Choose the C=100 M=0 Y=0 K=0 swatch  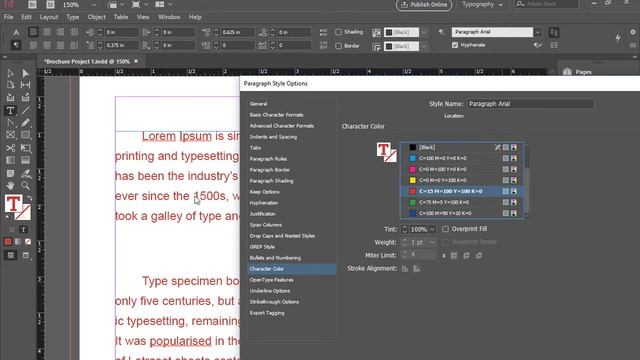[x=461, y=158]
